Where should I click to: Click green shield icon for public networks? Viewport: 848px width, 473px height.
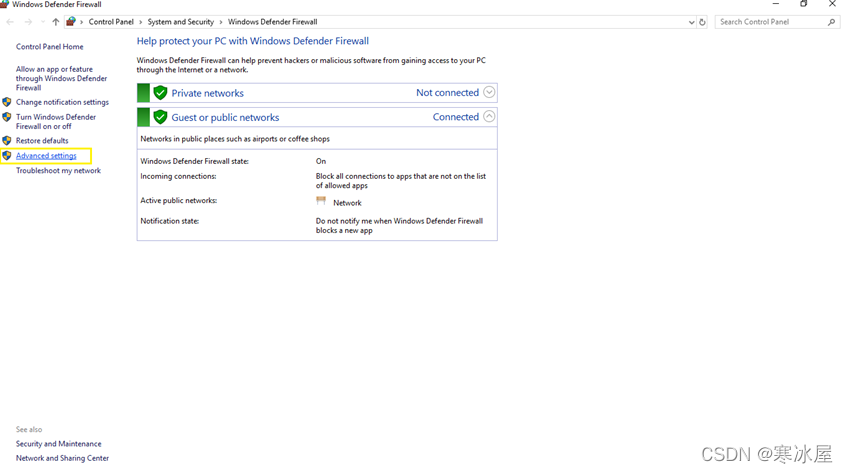click(160, 117)
